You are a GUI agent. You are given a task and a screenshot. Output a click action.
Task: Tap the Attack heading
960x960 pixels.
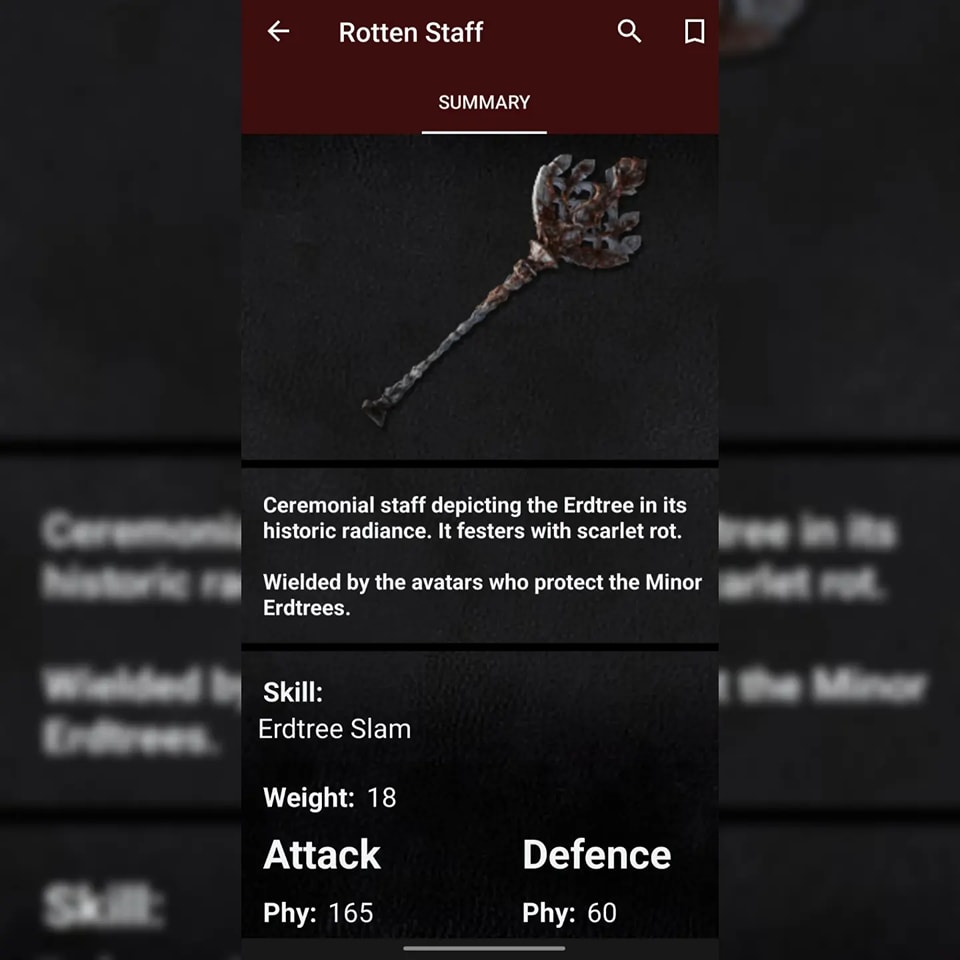click(322, 855)
